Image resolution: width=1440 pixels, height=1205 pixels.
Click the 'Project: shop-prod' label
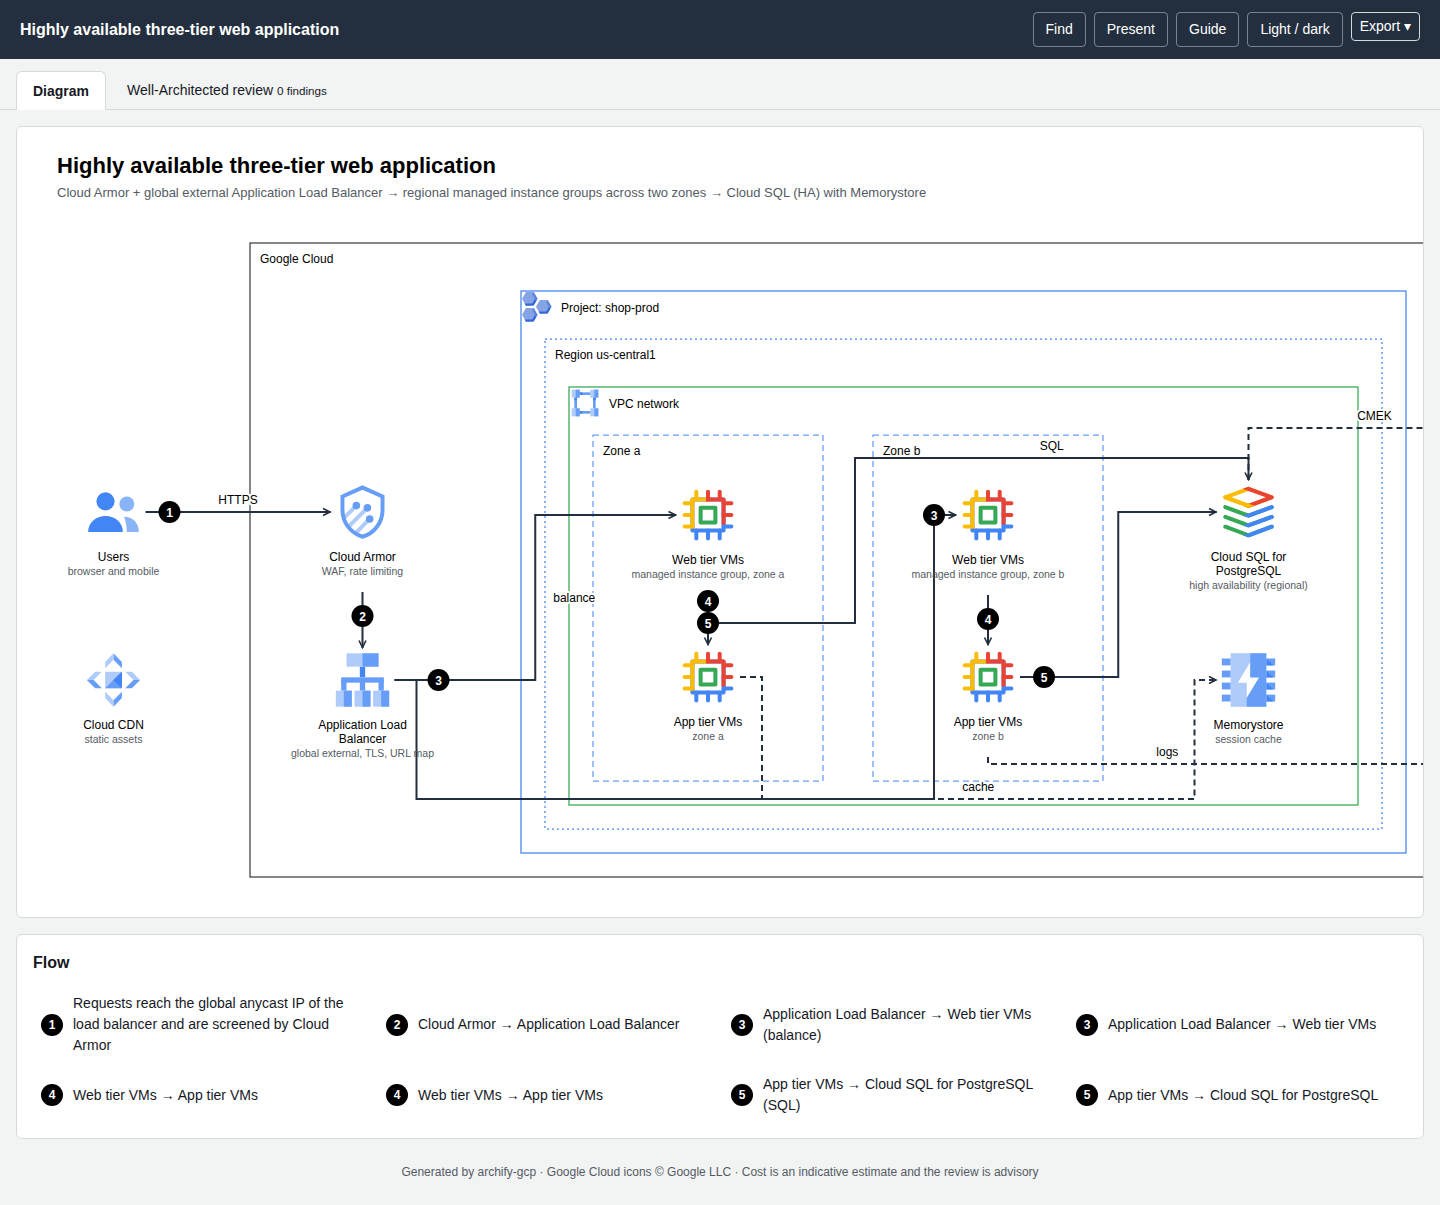coord(610,308)
